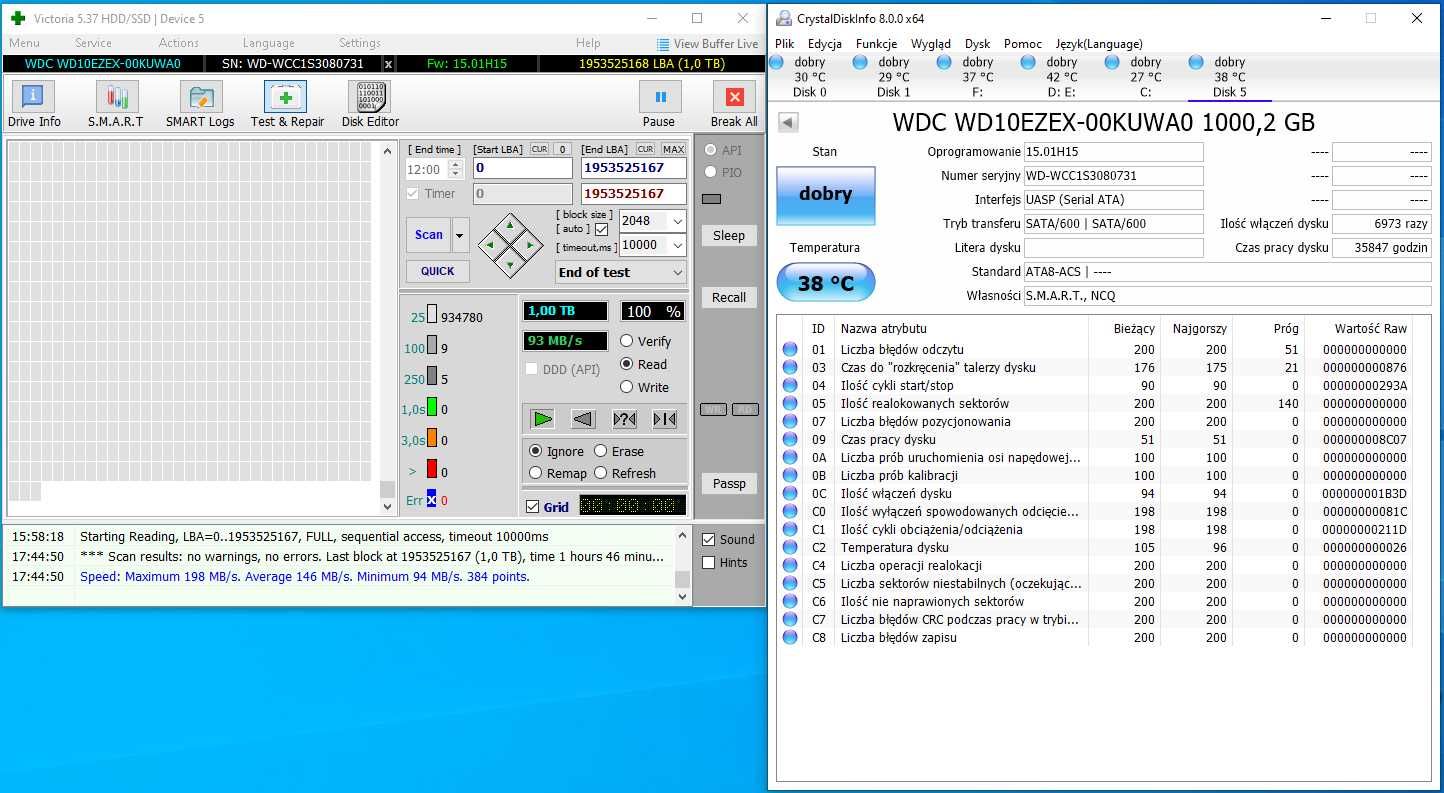Click the End LBA 1953525167 input field
Screen dimensions: 1444x793
point(633,168)
